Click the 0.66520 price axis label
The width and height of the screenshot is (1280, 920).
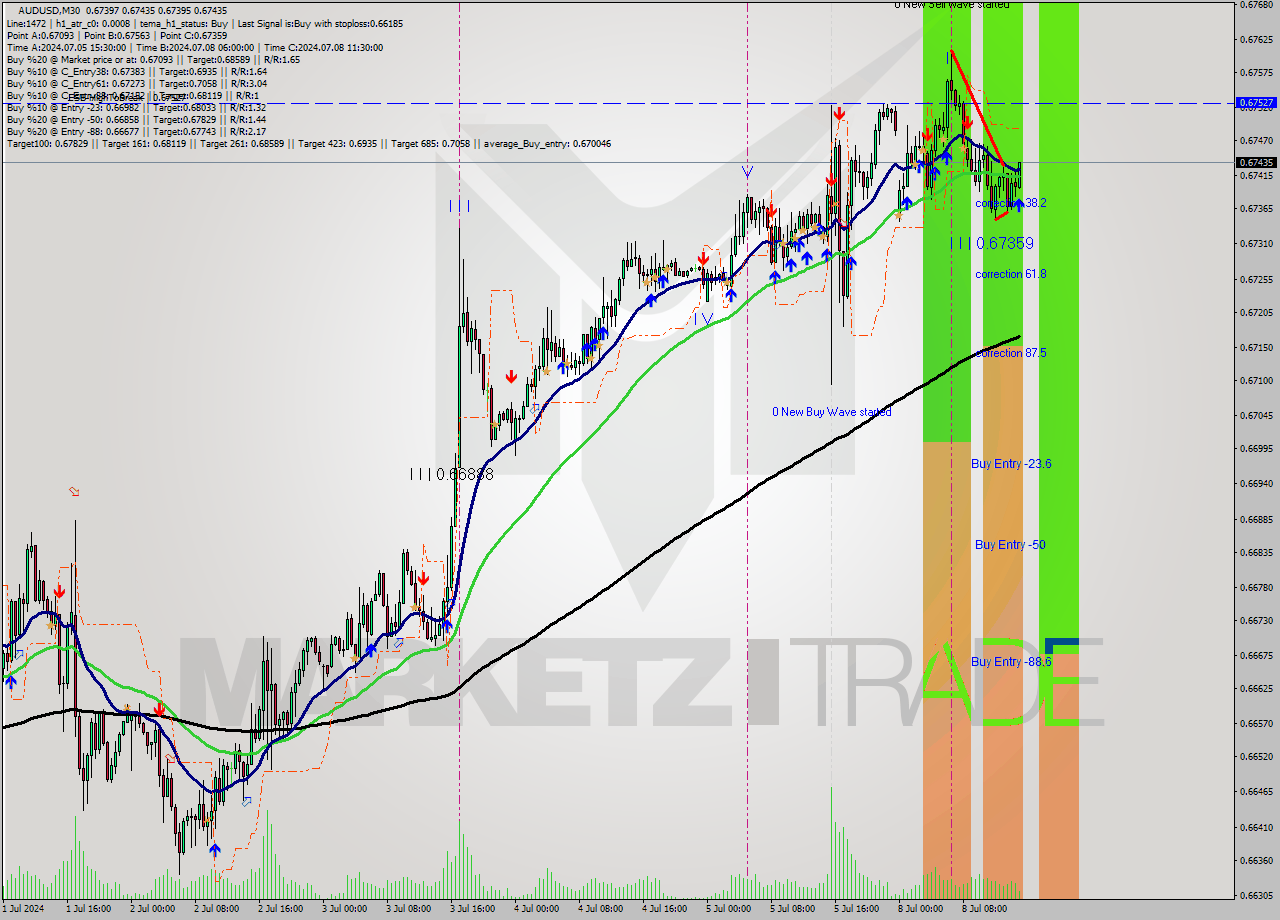click(x=1256, y=757)
